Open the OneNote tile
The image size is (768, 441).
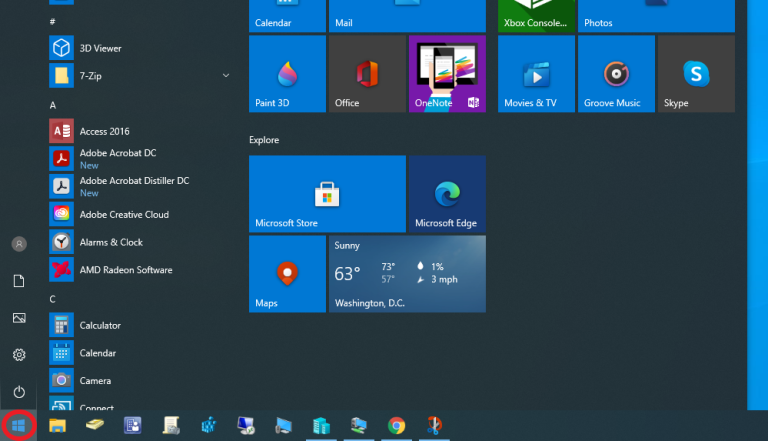(x=447, y=74)
